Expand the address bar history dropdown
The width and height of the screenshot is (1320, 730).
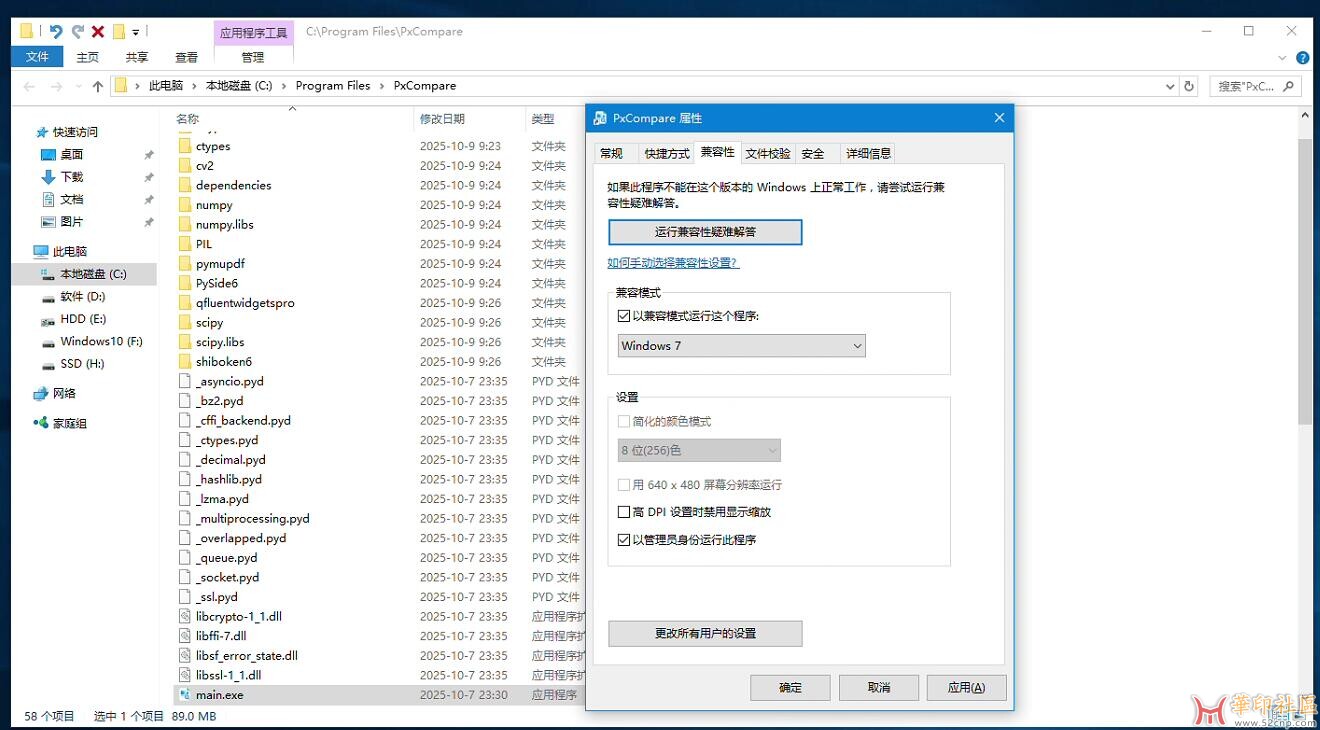coord(1170,87)
